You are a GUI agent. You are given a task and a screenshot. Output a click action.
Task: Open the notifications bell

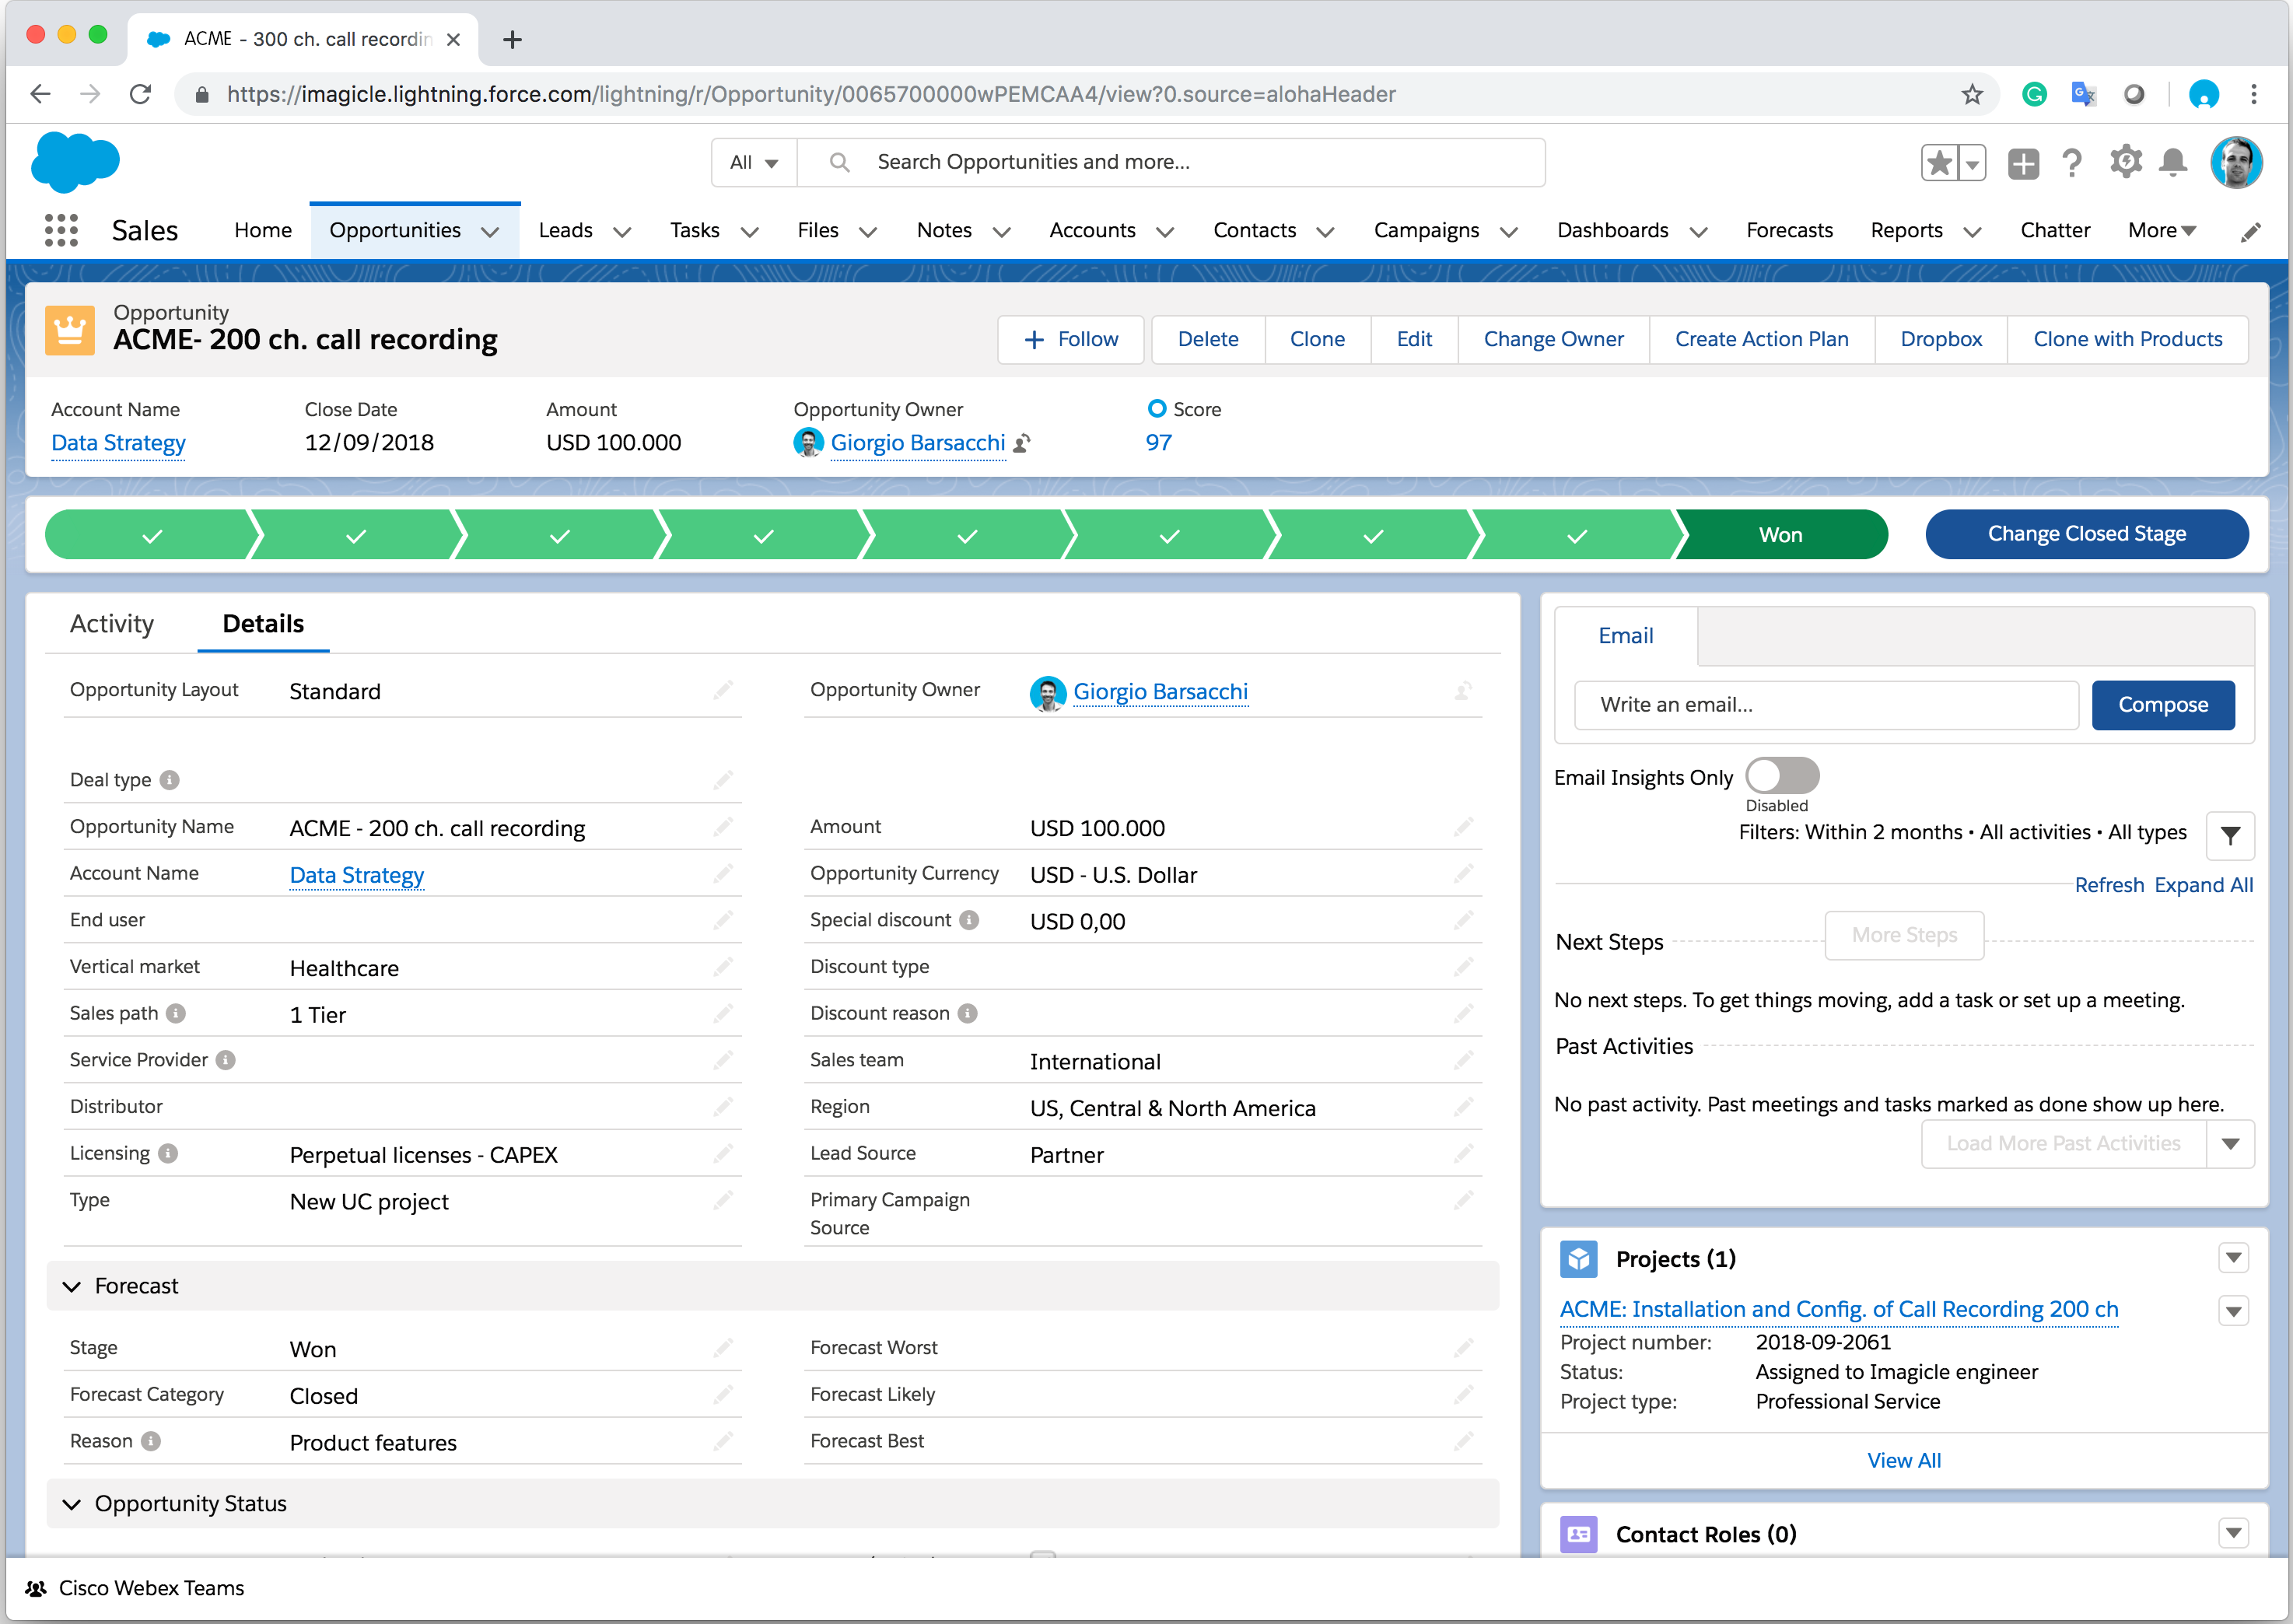pos(2172,162)
